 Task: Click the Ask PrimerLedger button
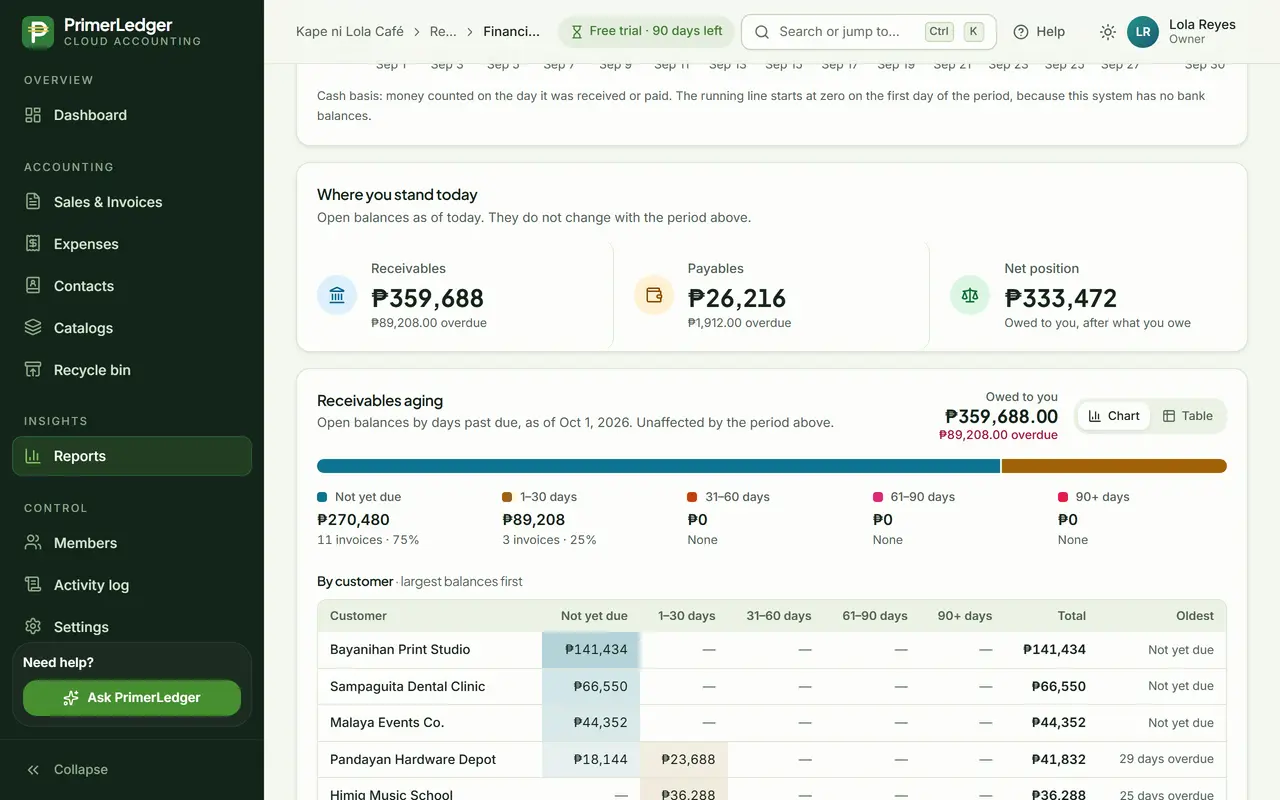pyautogui.click(x=132, y=698)
